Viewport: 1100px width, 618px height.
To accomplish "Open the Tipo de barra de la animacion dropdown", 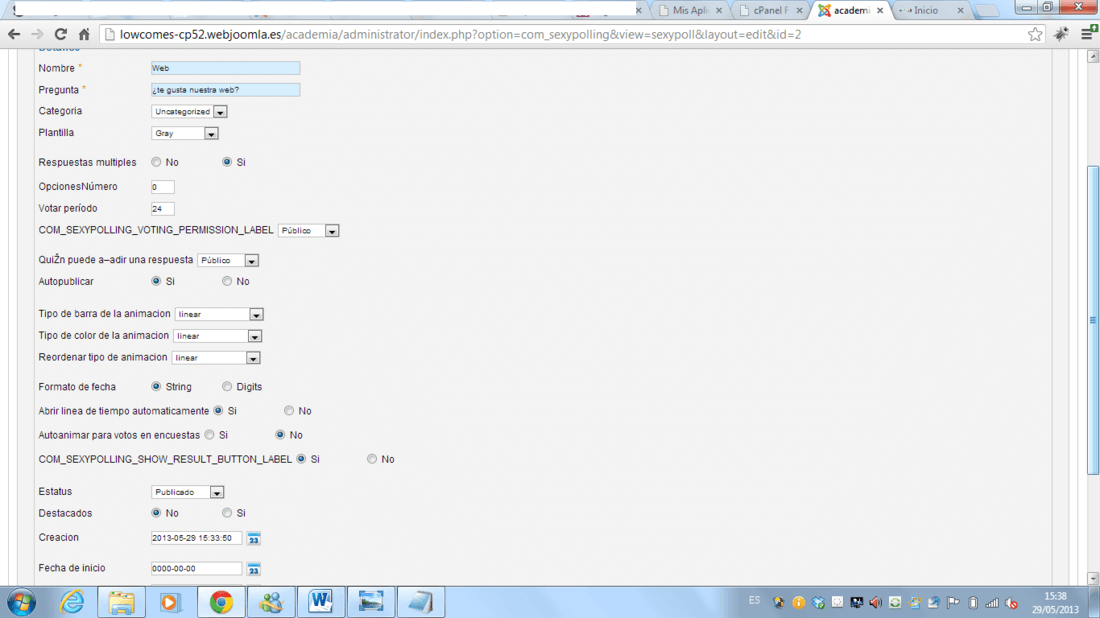I will pos(219,314).
